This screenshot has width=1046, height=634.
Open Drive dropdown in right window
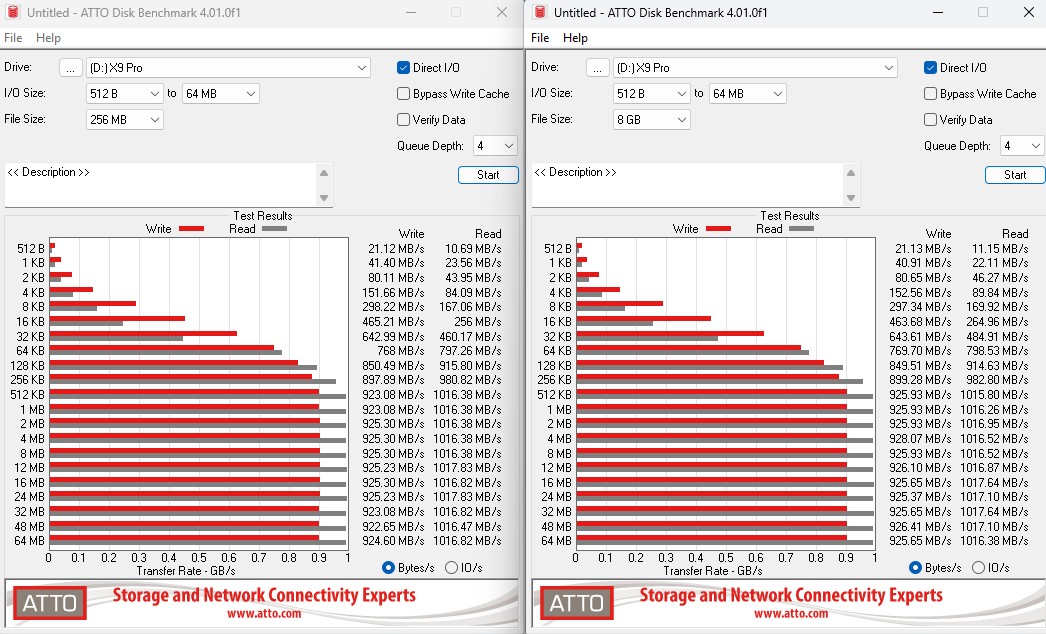(755, 67)
